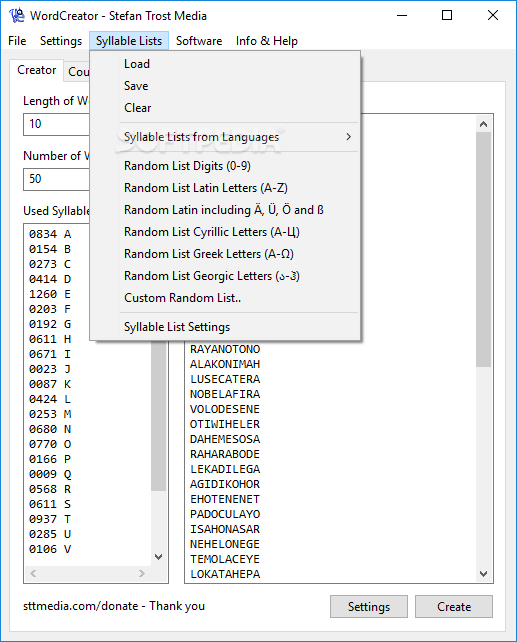Open Custom Random List dialog
517x642 pixels.
click(225, 298)
